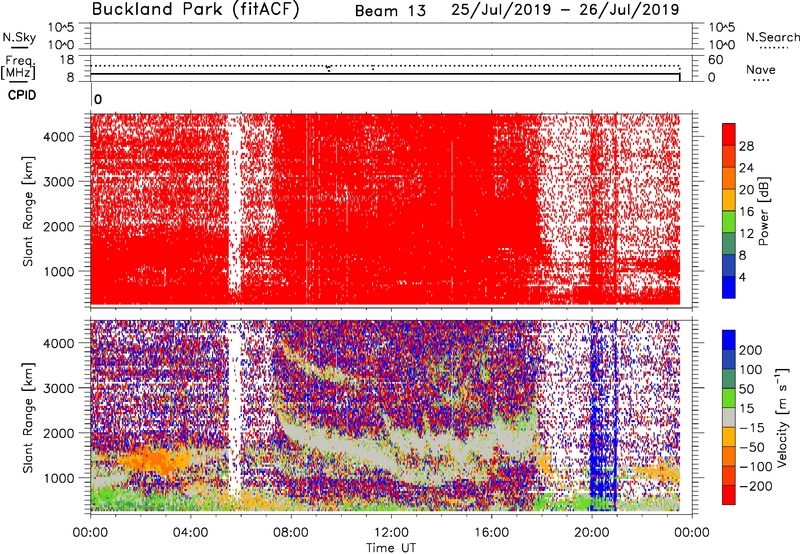This screenshot has height=554, width=800.
Task: Click the "20:00" time axis label
Action: point(591,533)
